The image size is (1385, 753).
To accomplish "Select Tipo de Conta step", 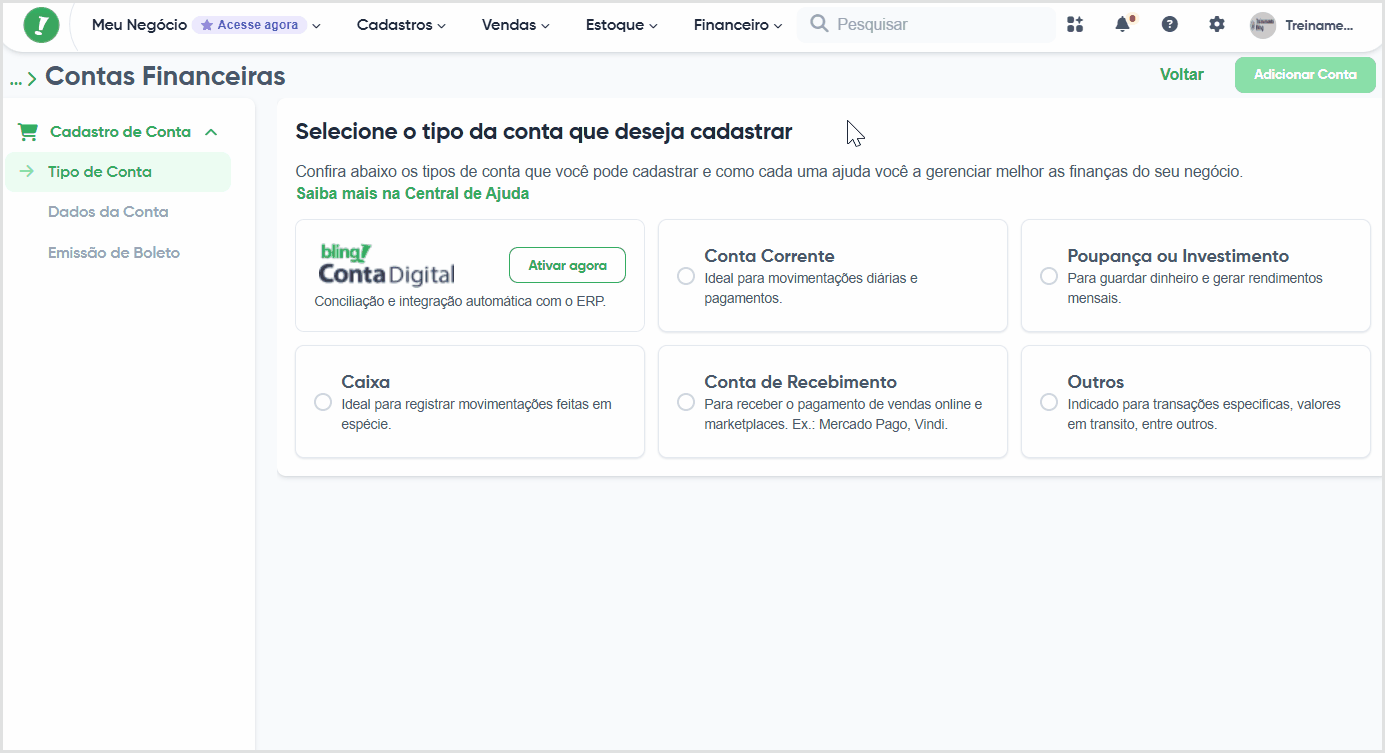I will 118,172.
